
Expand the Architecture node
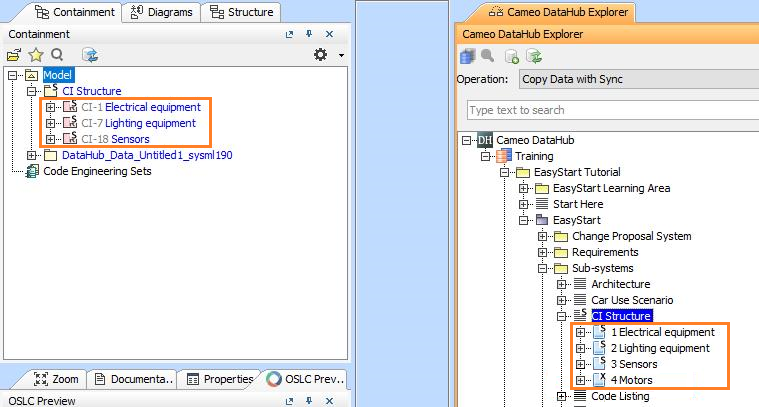[x=561, y=284]
